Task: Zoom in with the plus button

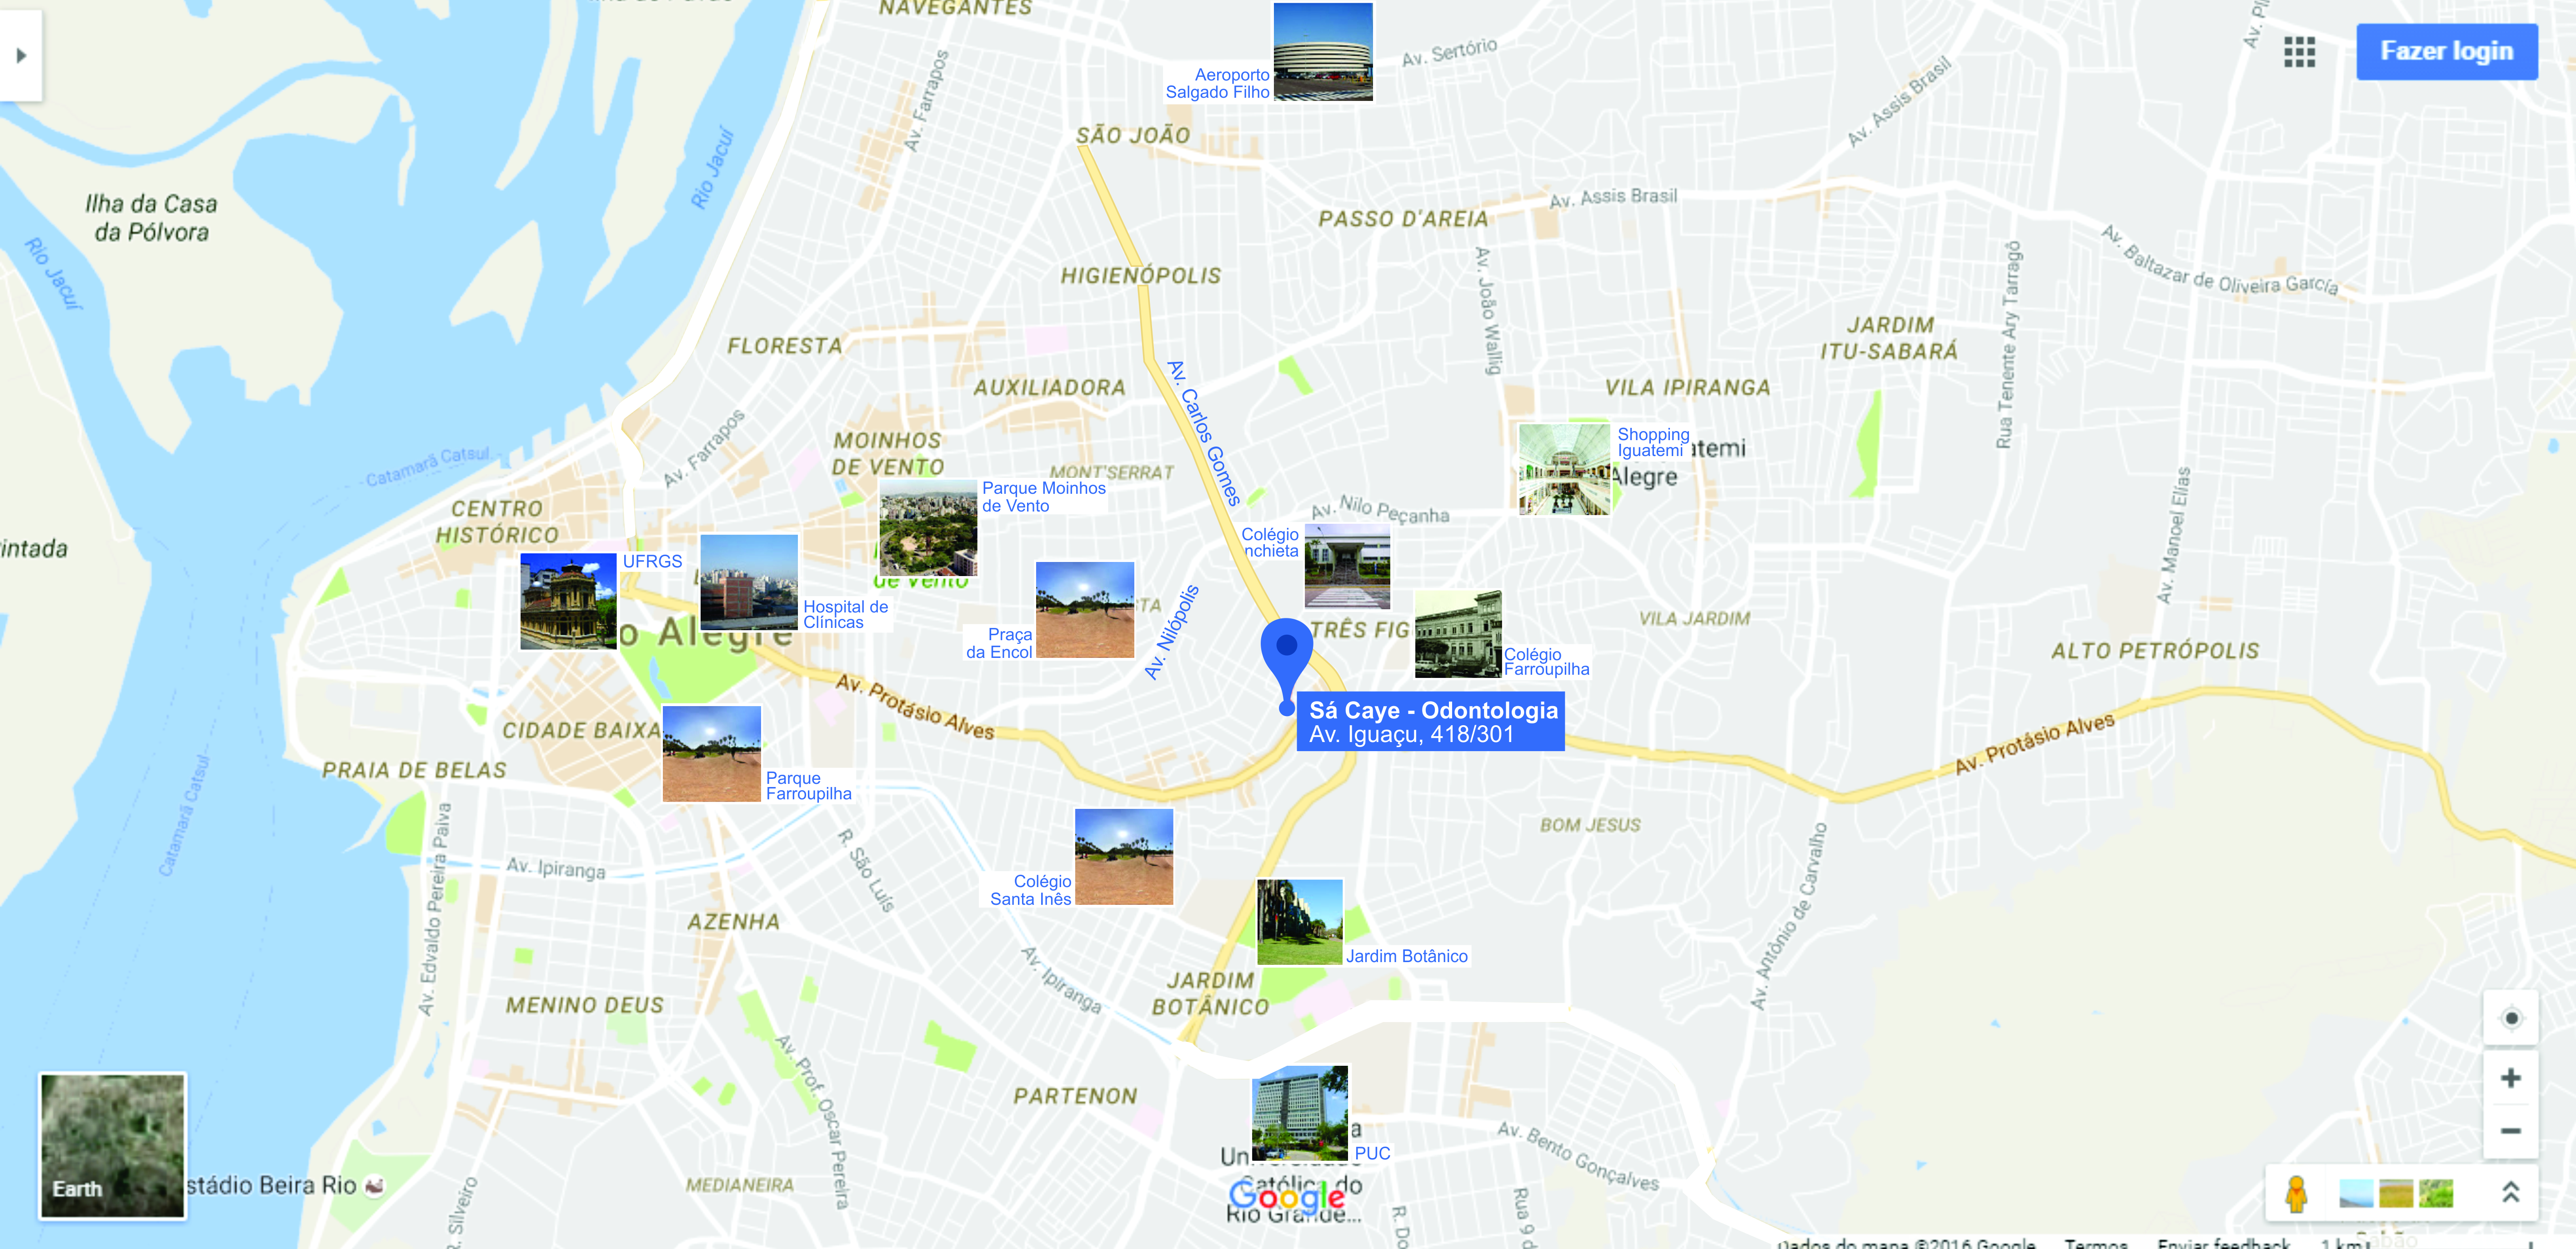Action: click(x=2510, y=1078)
